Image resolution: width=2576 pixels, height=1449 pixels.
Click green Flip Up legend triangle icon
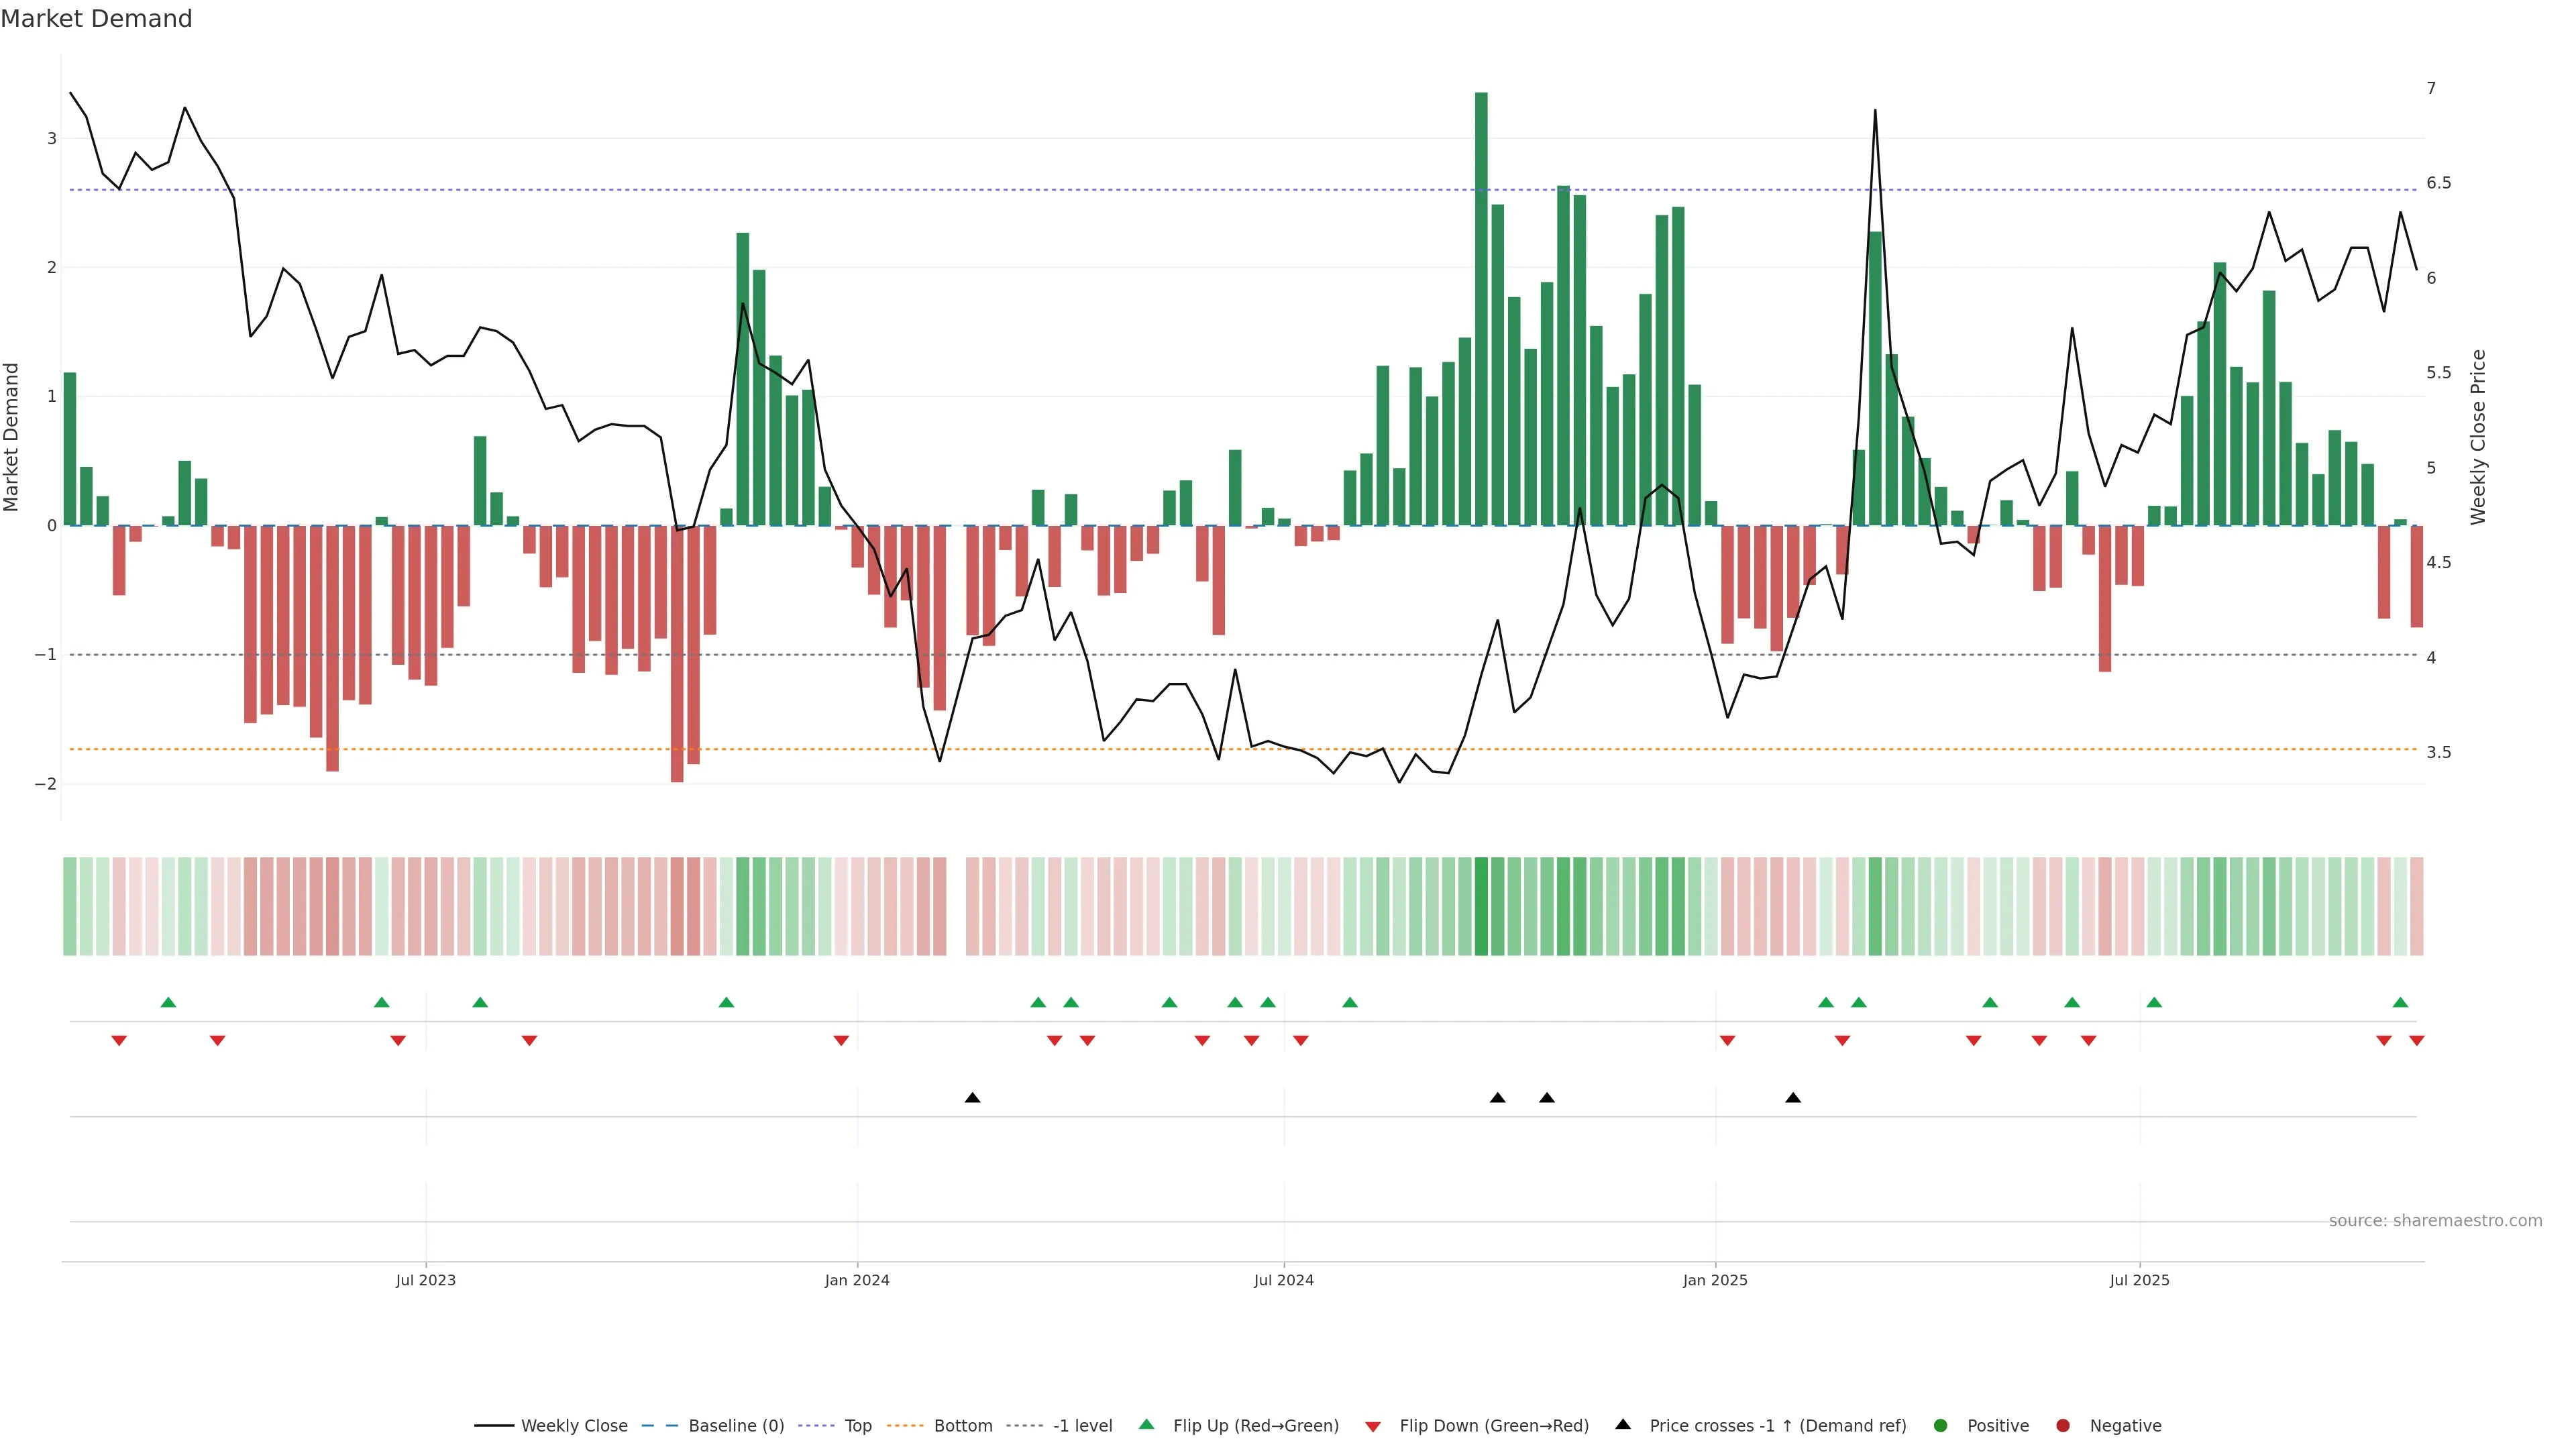coord(1147,1424)
